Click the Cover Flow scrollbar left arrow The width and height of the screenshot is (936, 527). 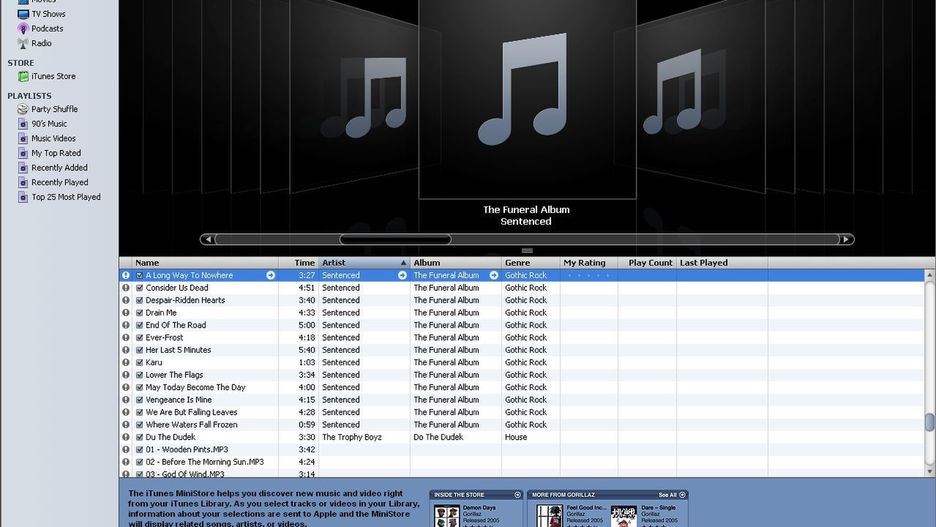tap(208, 239)
